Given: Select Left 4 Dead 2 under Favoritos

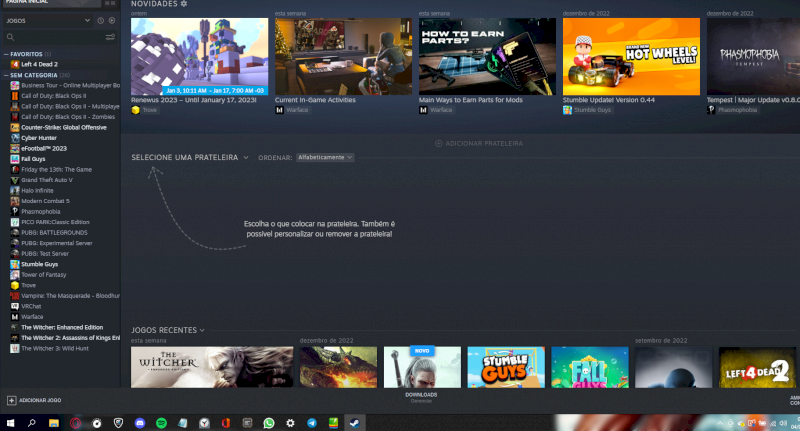Looking at the screenshot, I should (39, 64).
